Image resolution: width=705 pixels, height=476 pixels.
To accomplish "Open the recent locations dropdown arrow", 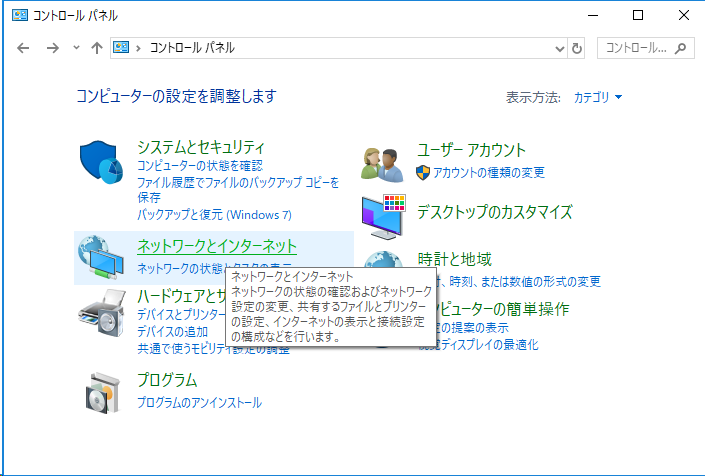I will 77,48.
